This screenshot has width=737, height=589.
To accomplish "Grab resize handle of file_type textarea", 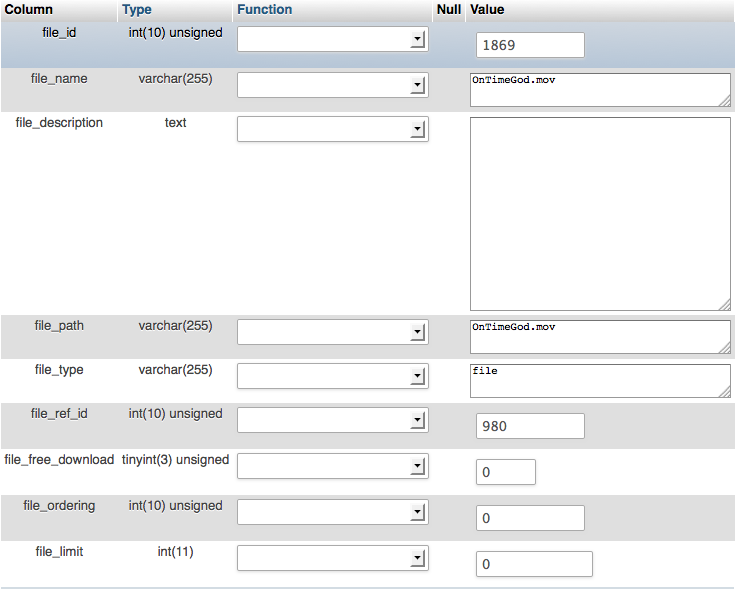I will (x=725, y=392).
